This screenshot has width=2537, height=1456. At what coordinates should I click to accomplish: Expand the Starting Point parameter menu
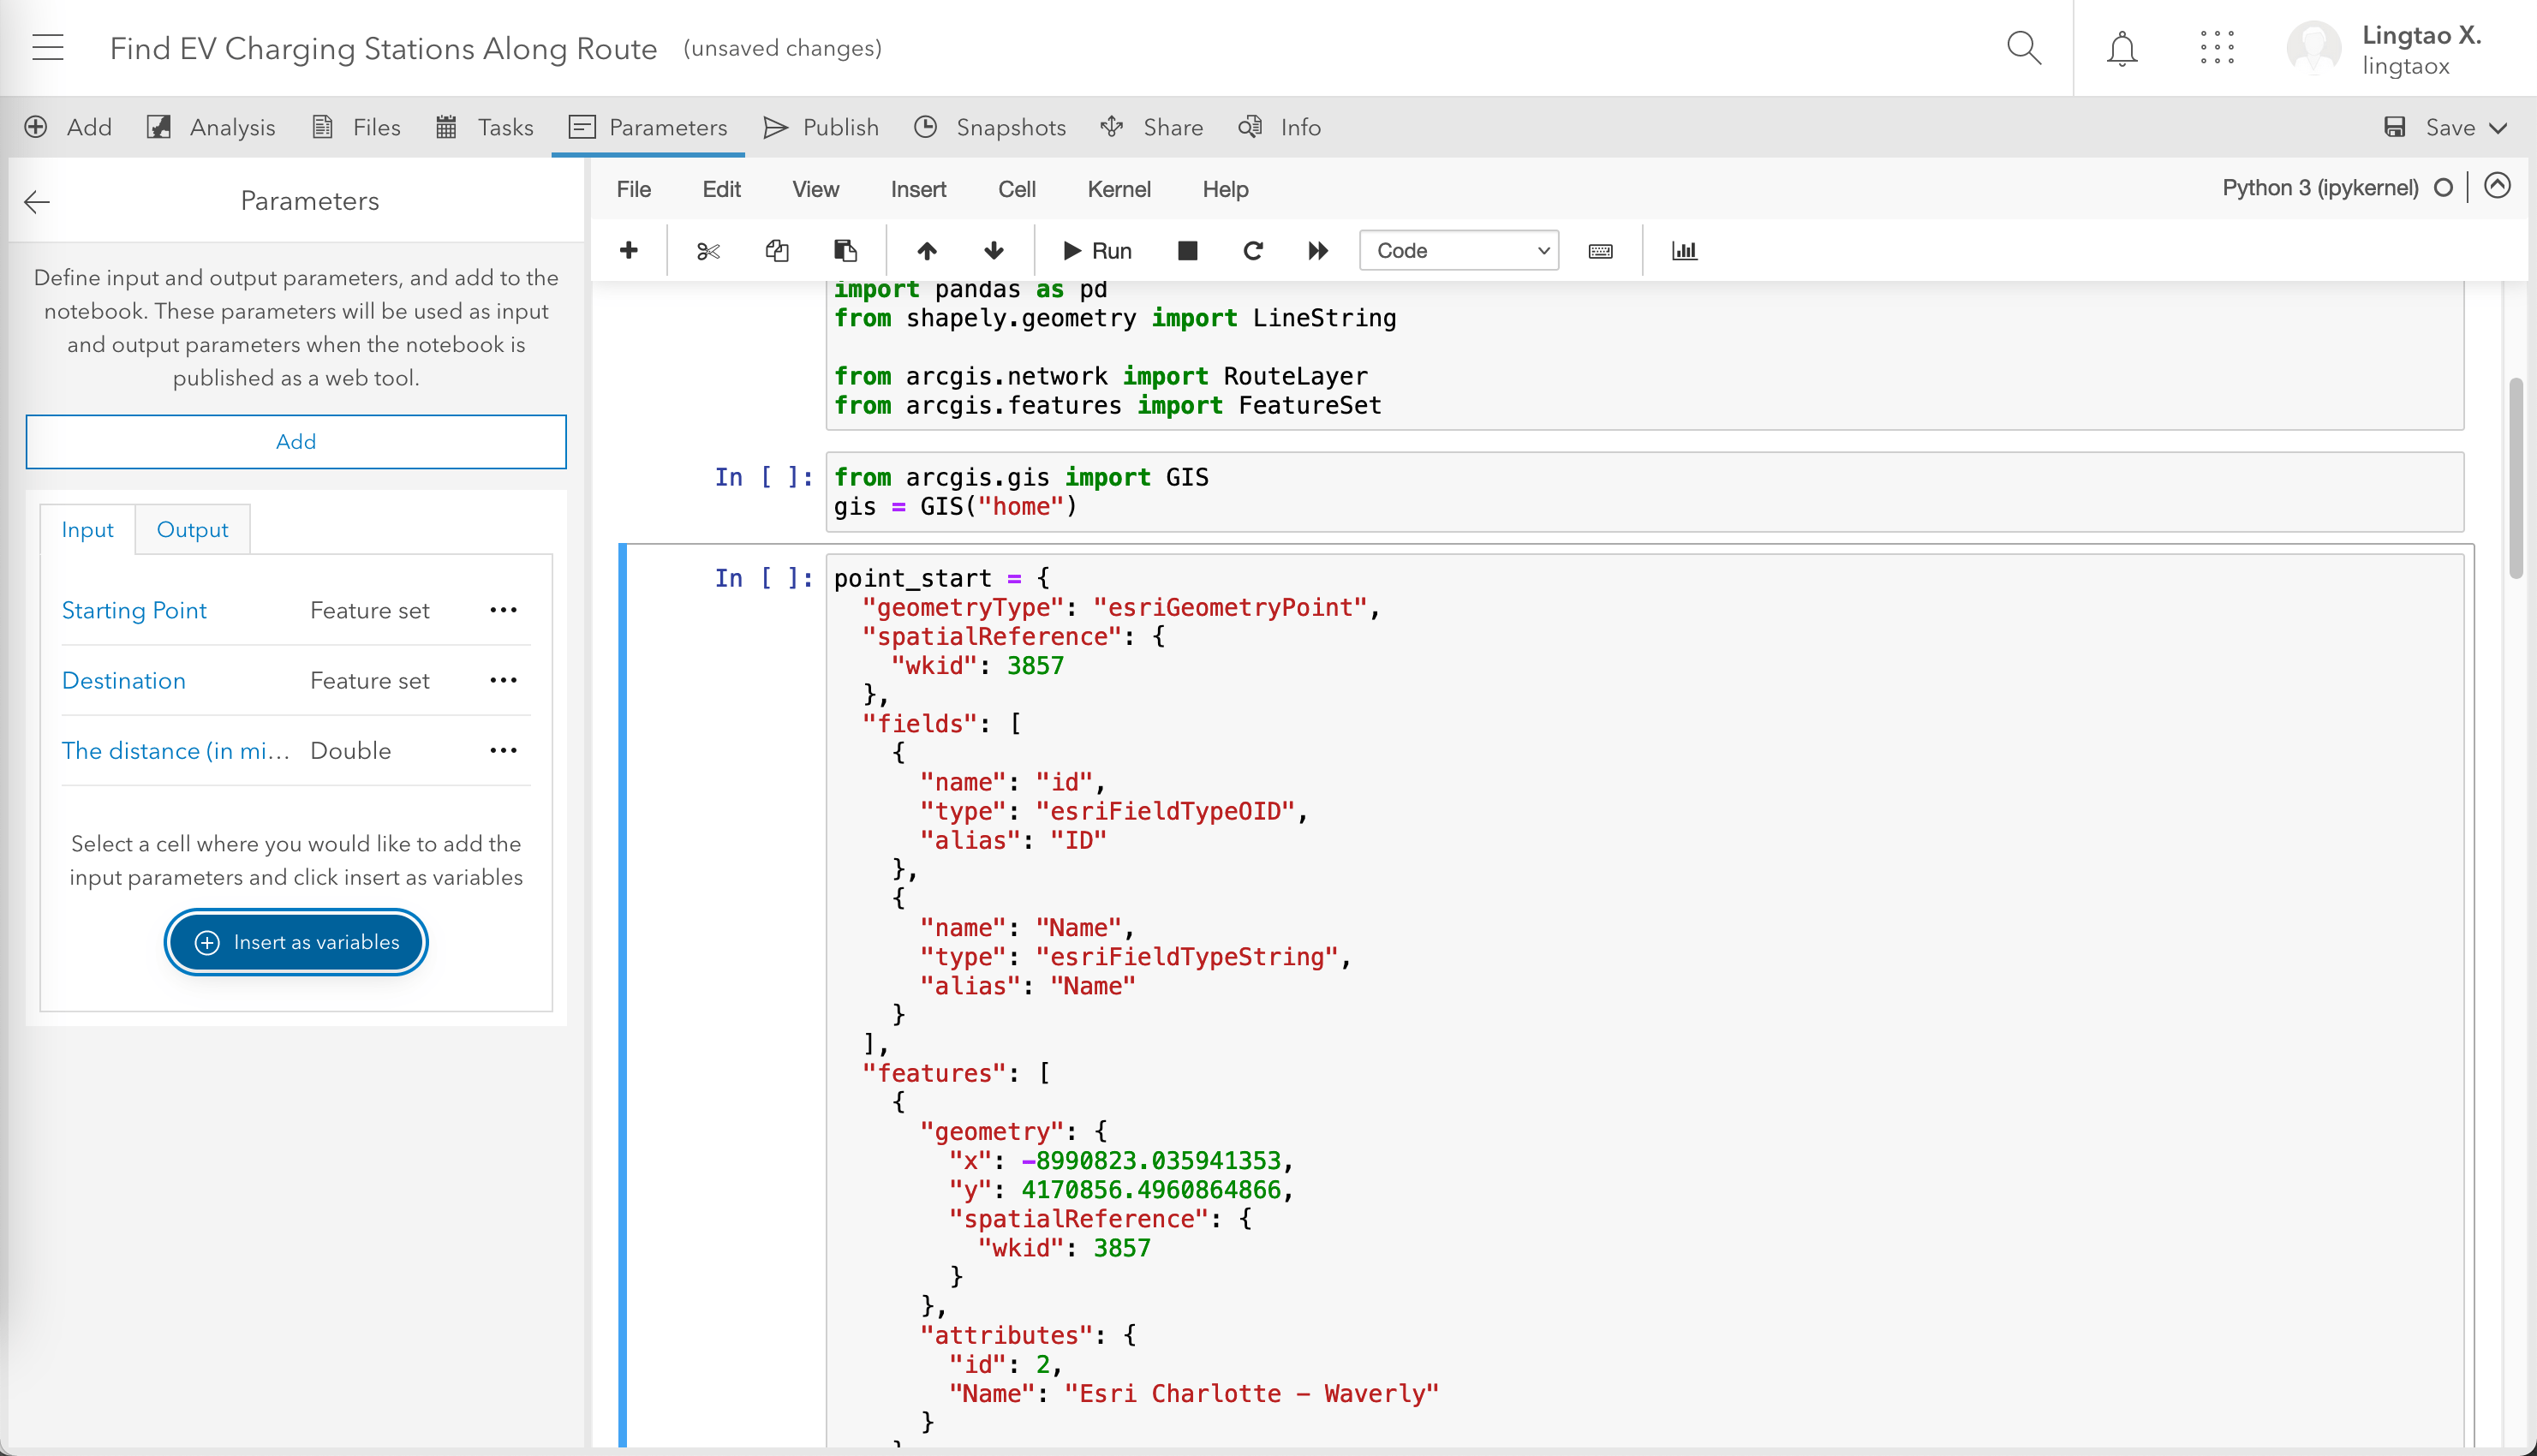pos(502,610)
